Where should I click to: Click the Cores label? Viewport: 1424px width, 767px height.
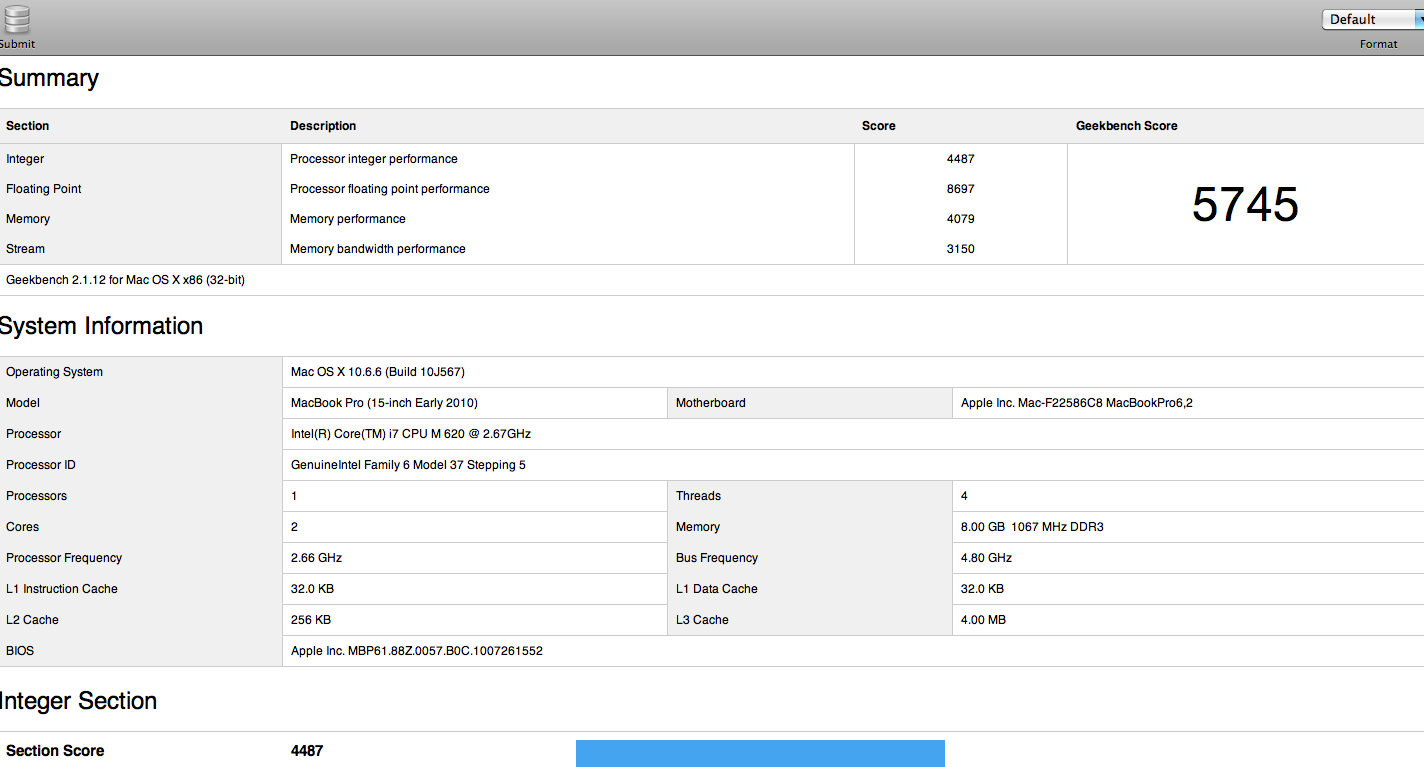(x=23, y=527)
